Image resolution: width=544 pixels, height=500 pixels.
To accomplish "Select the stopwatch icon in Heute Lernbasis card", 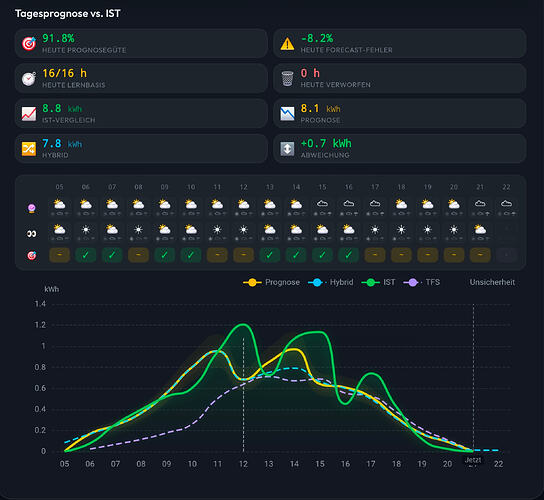I will pos(29,79).
